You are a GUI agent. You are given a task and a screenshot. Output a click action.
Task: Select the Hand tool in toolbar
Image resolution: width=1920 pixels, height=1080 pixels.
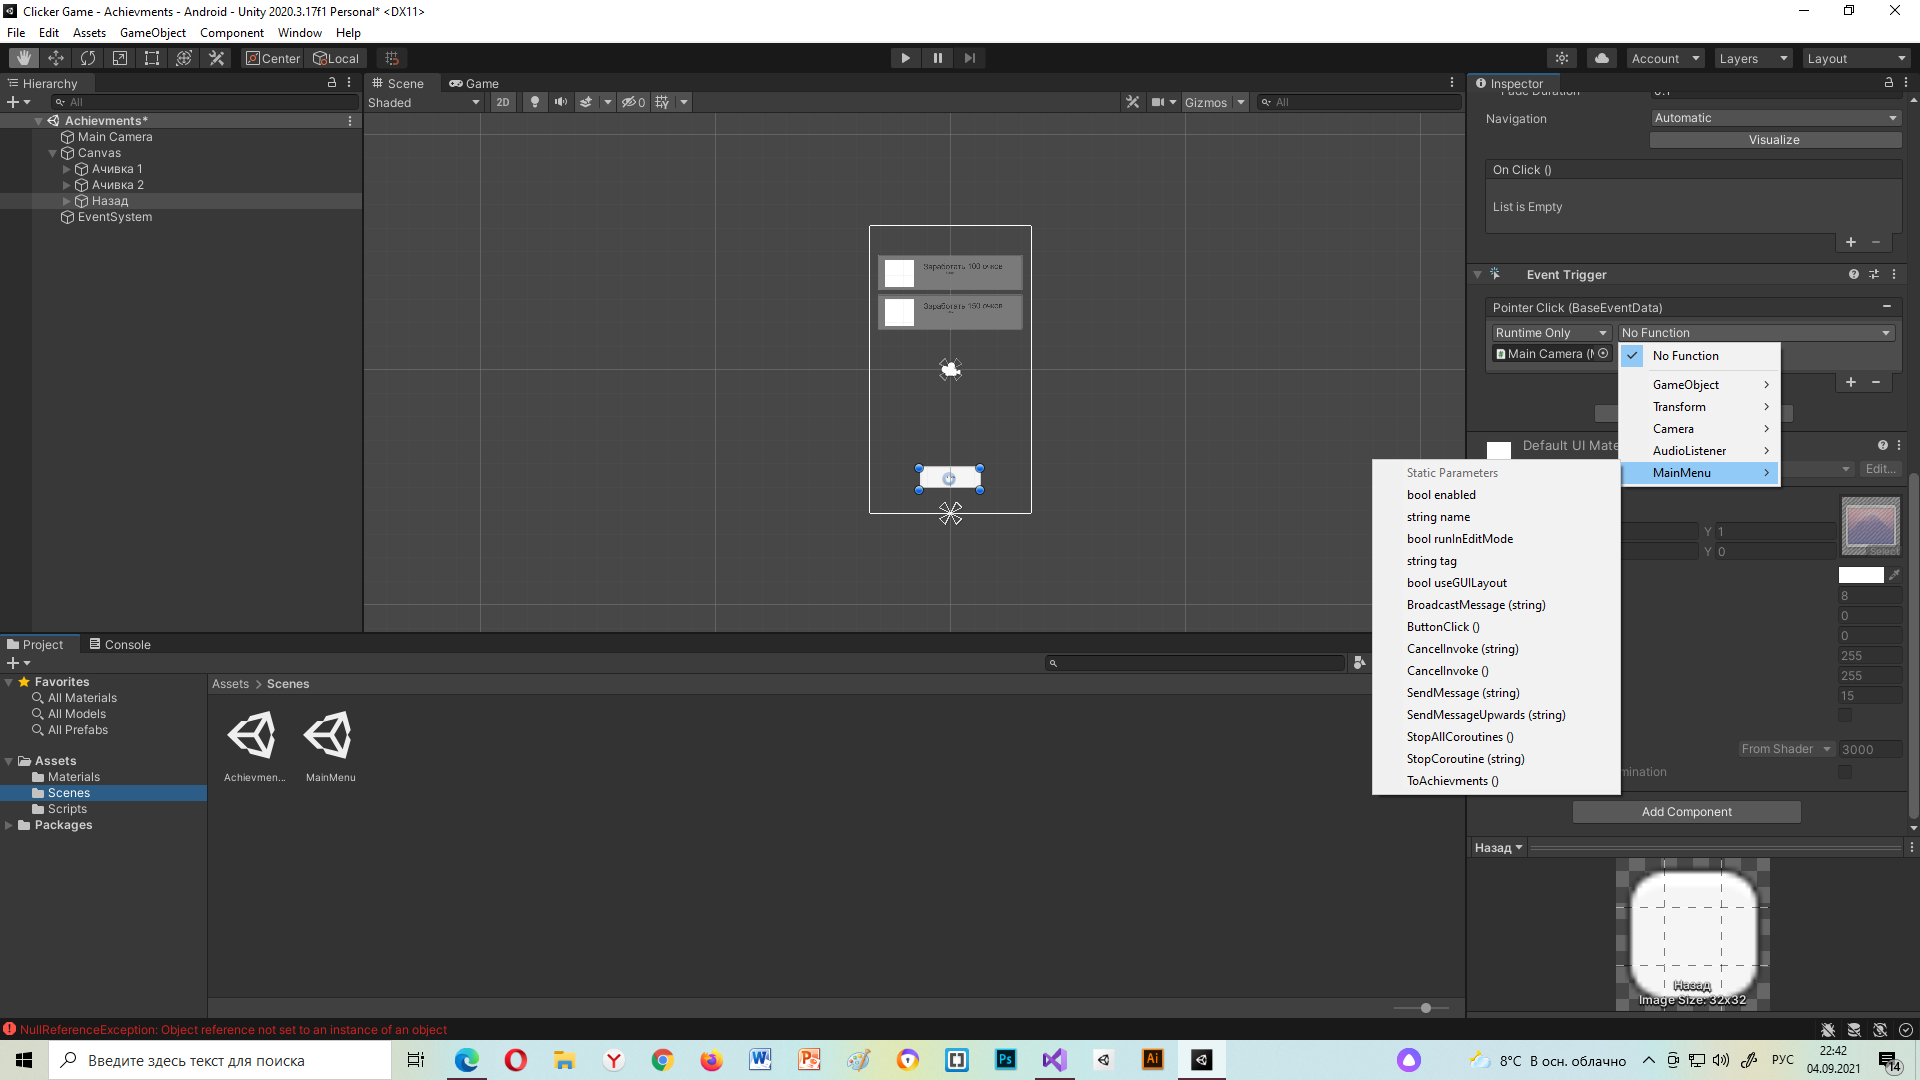(24, 58)
